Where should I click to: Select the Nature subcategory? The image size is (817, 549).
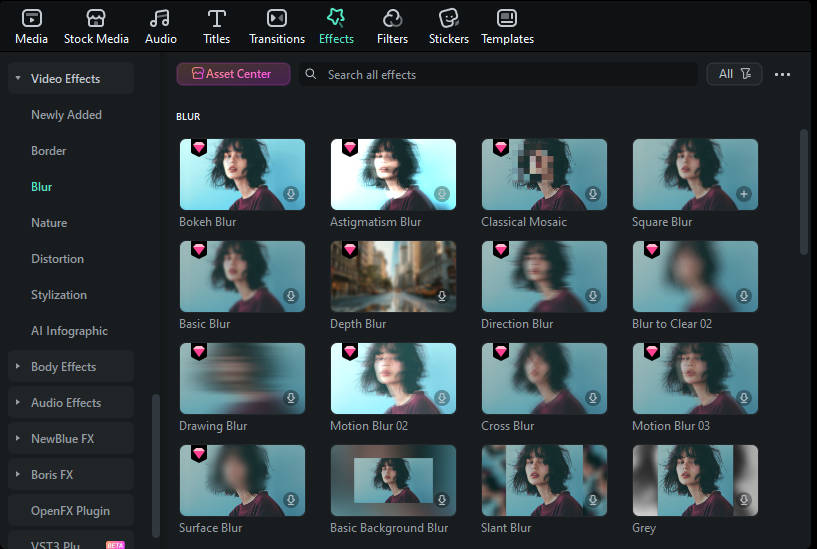(x=49, y=222)
